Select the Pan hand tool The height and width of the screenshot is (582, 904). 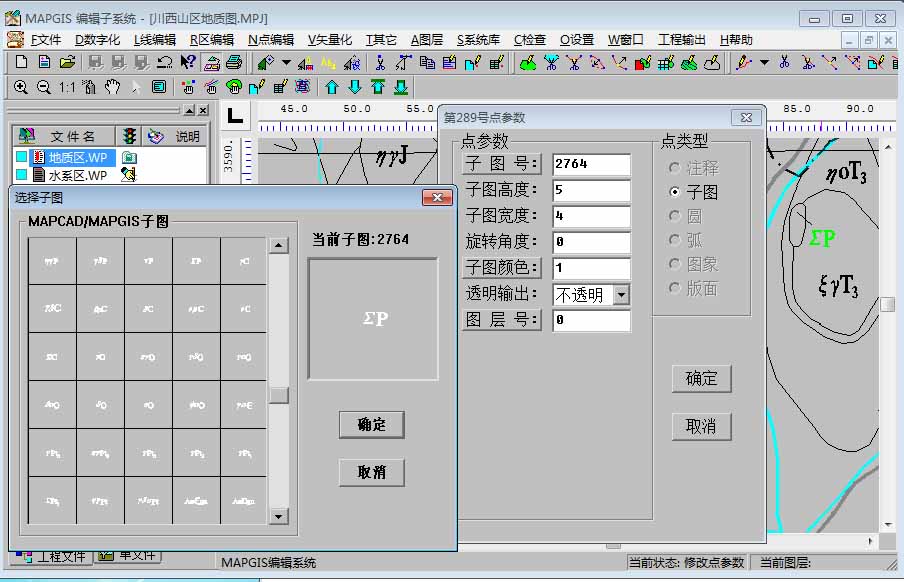click(x=112, y=87)
